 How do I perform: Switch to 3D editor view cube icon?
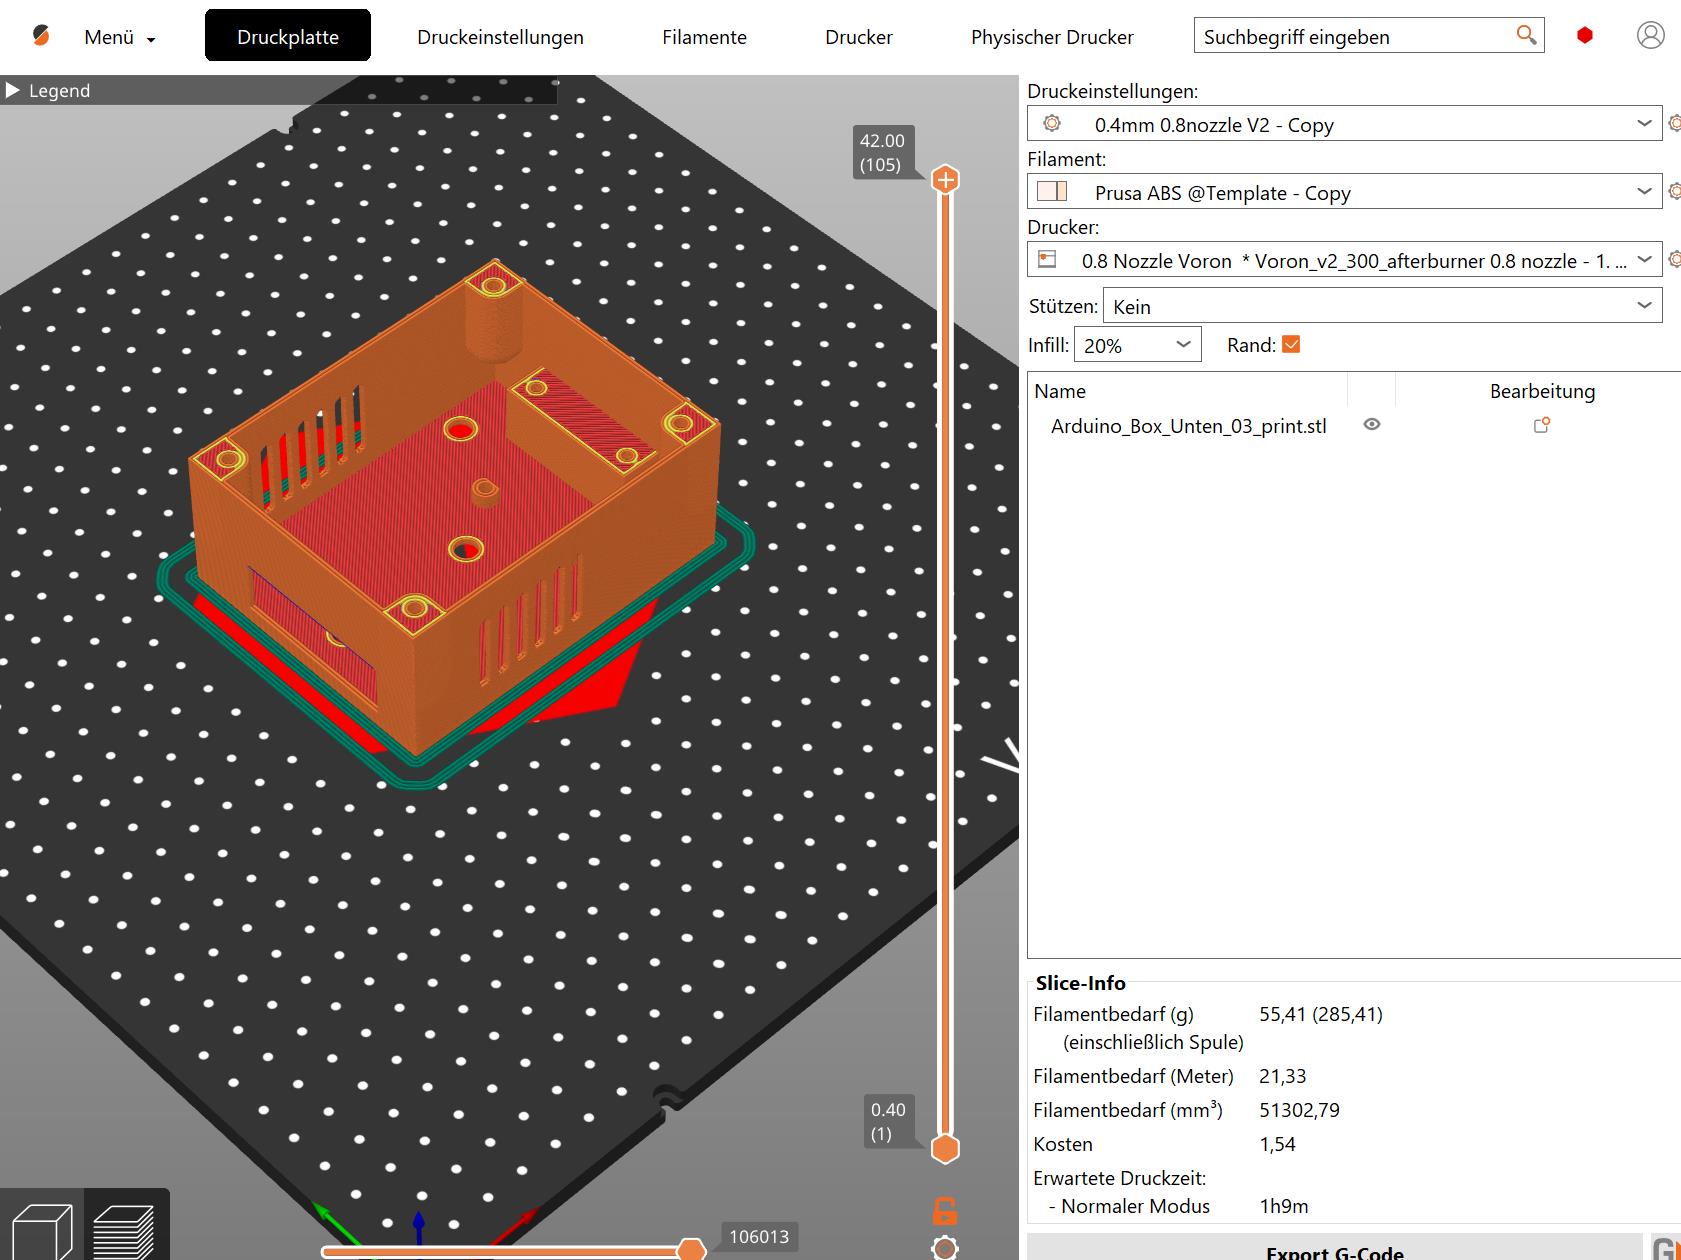pos(43,1229)
